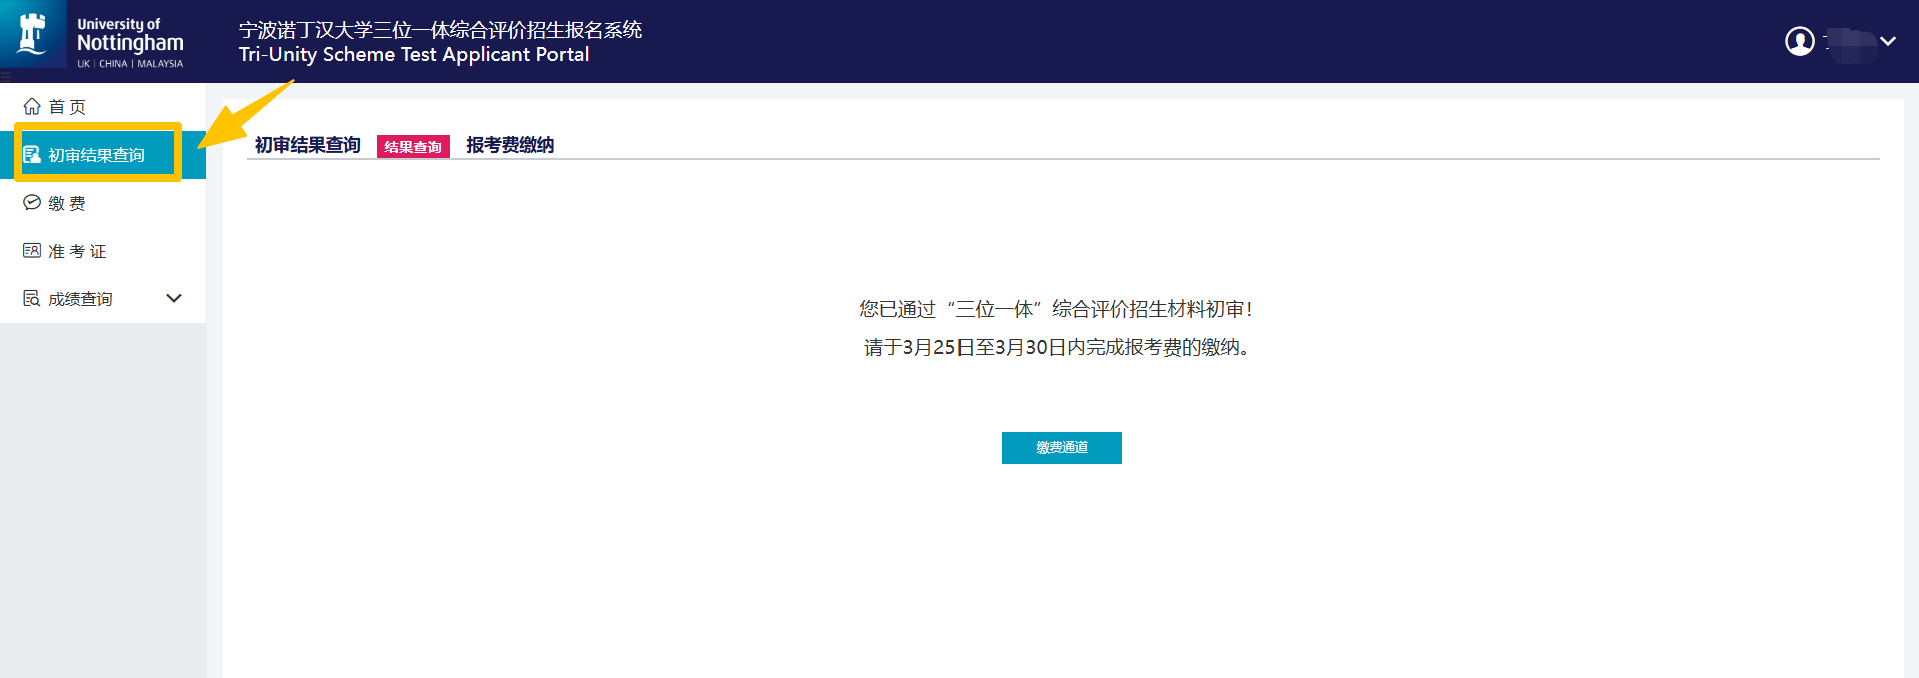Screen dimensions: 1919x678
Task: Click the University of Nottingham logo text
Action: (130, 42)
